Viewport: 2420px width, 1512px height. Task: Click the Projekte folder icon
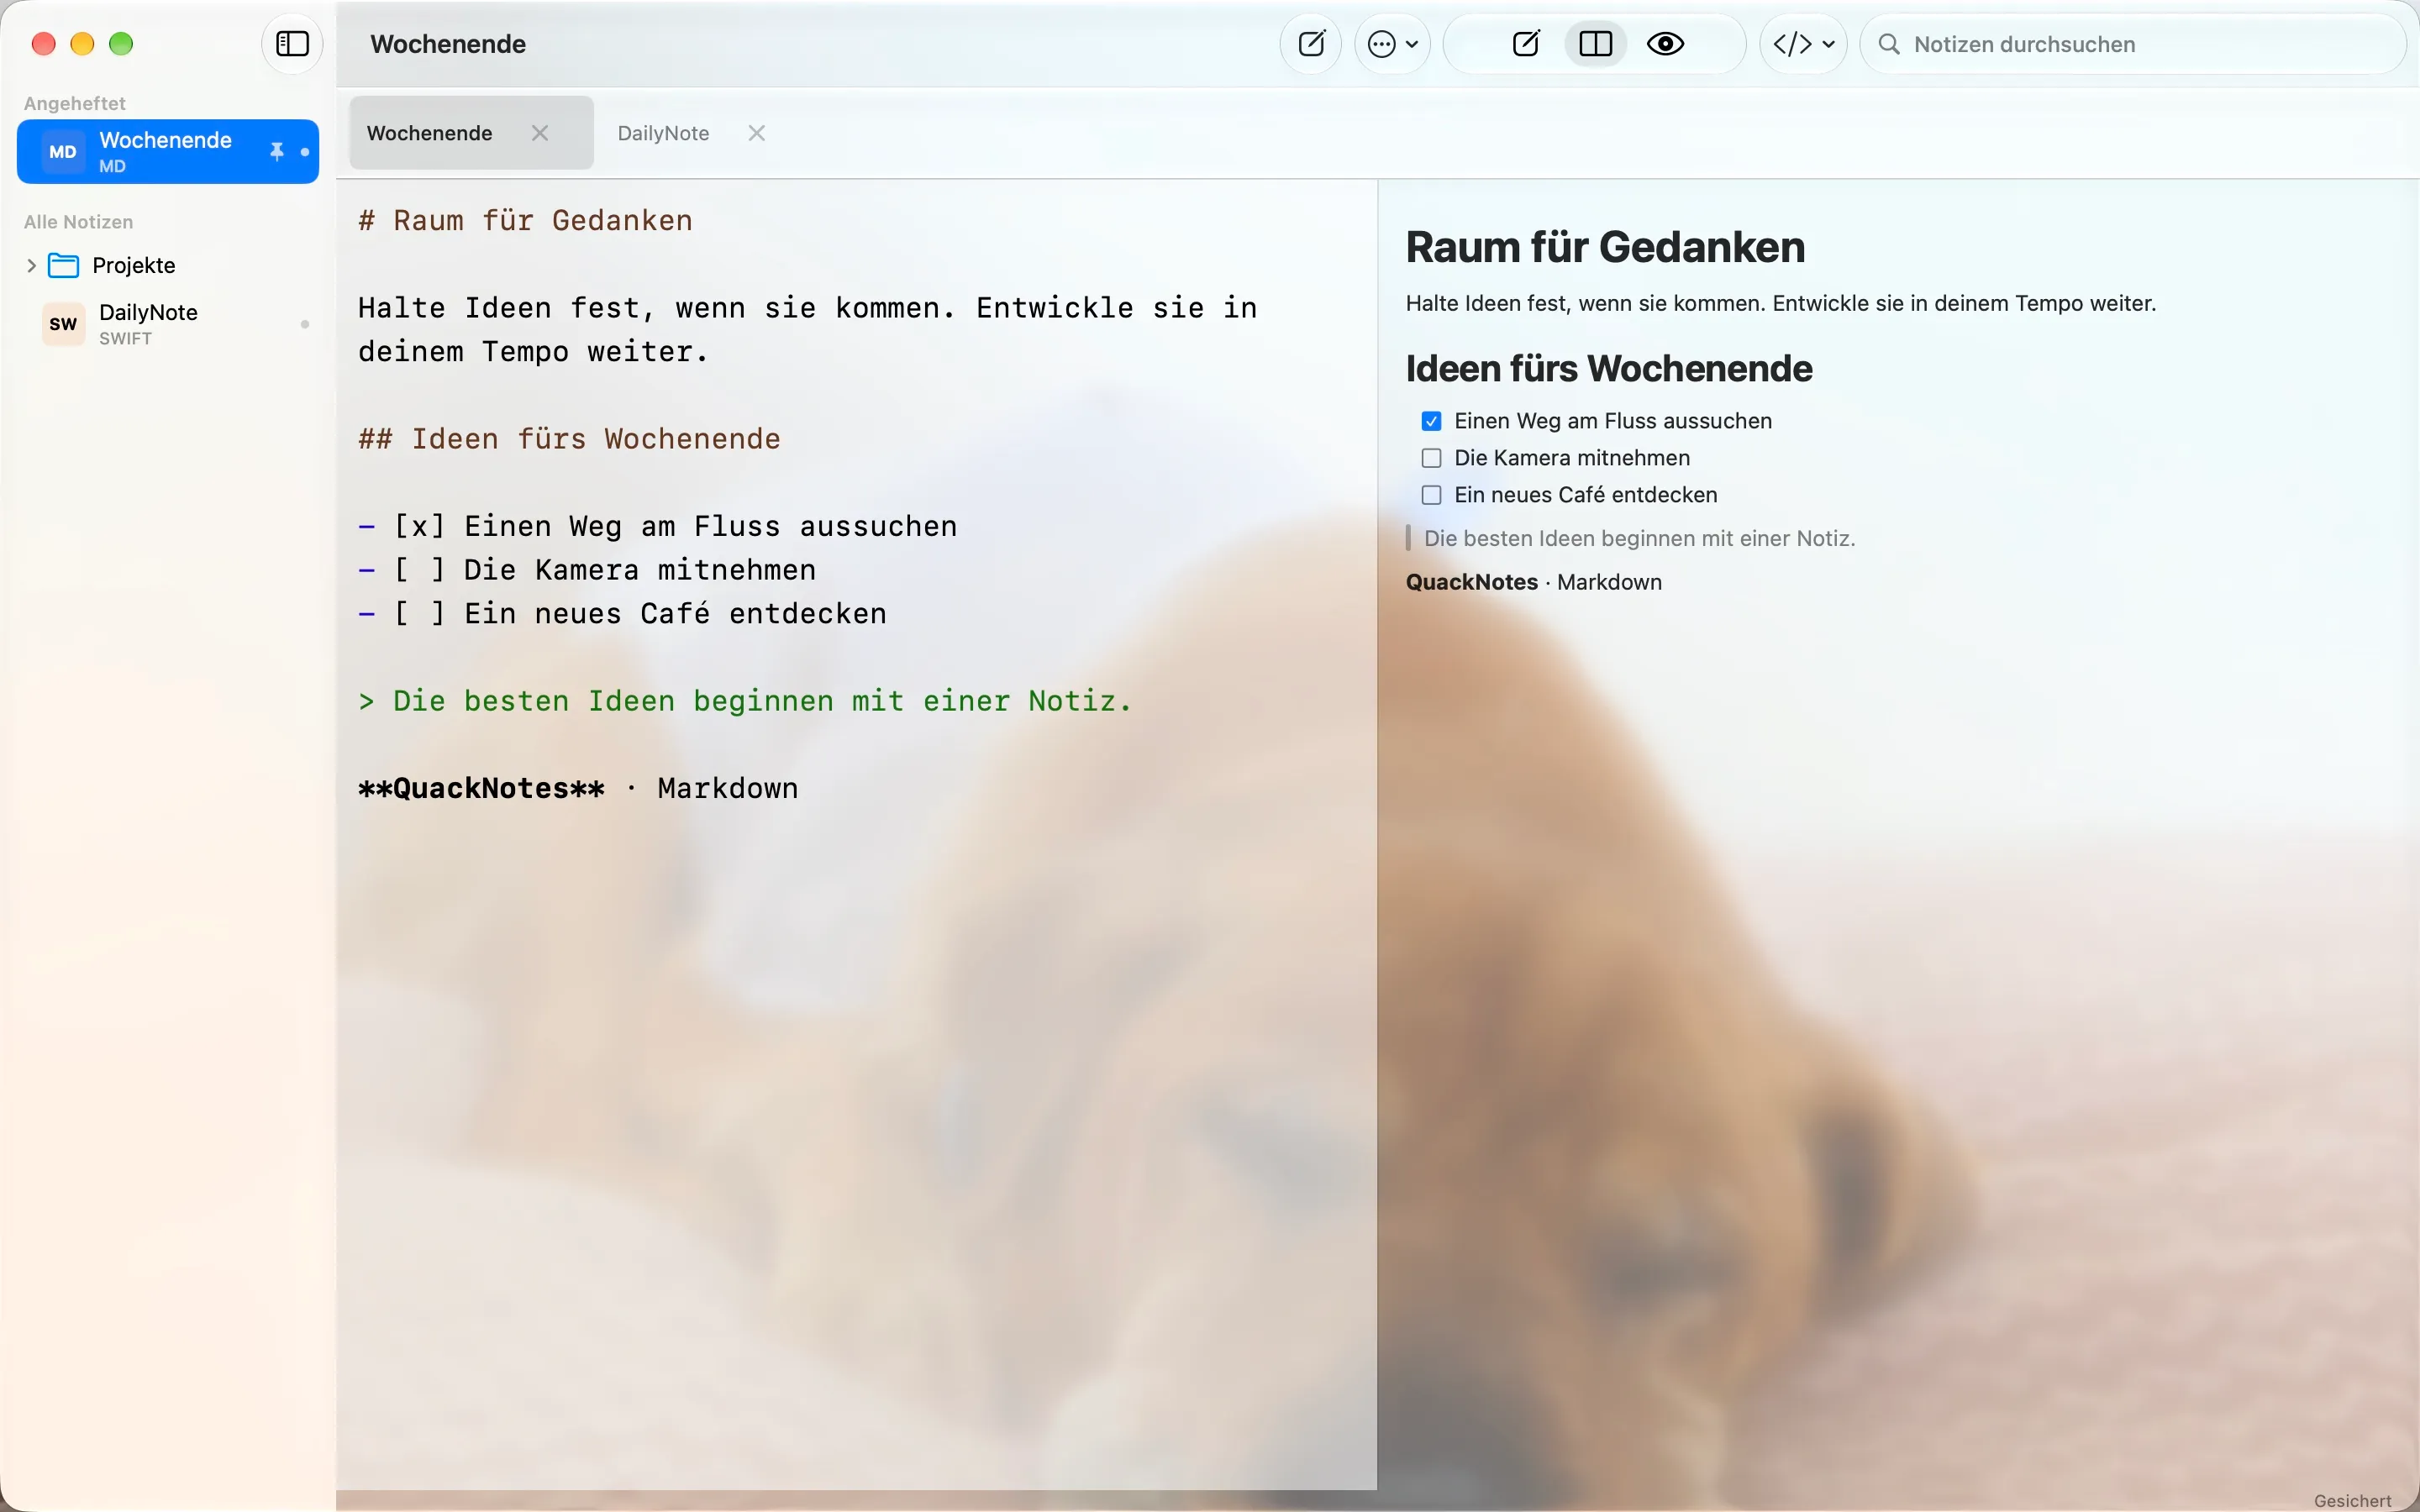pos(64,265)
